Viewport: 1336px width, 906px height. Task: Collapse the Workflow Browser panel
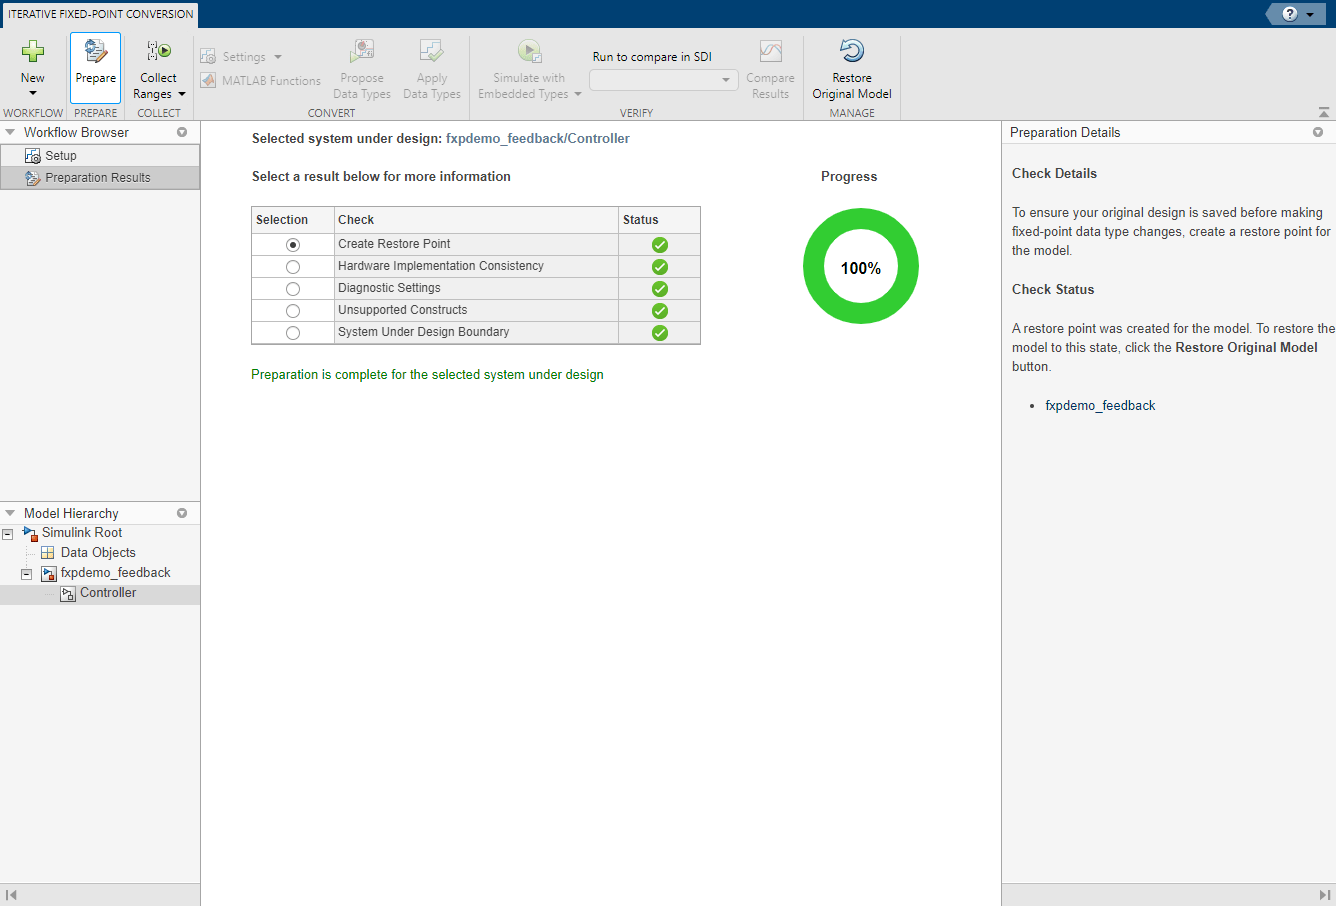tap(10, 132)
